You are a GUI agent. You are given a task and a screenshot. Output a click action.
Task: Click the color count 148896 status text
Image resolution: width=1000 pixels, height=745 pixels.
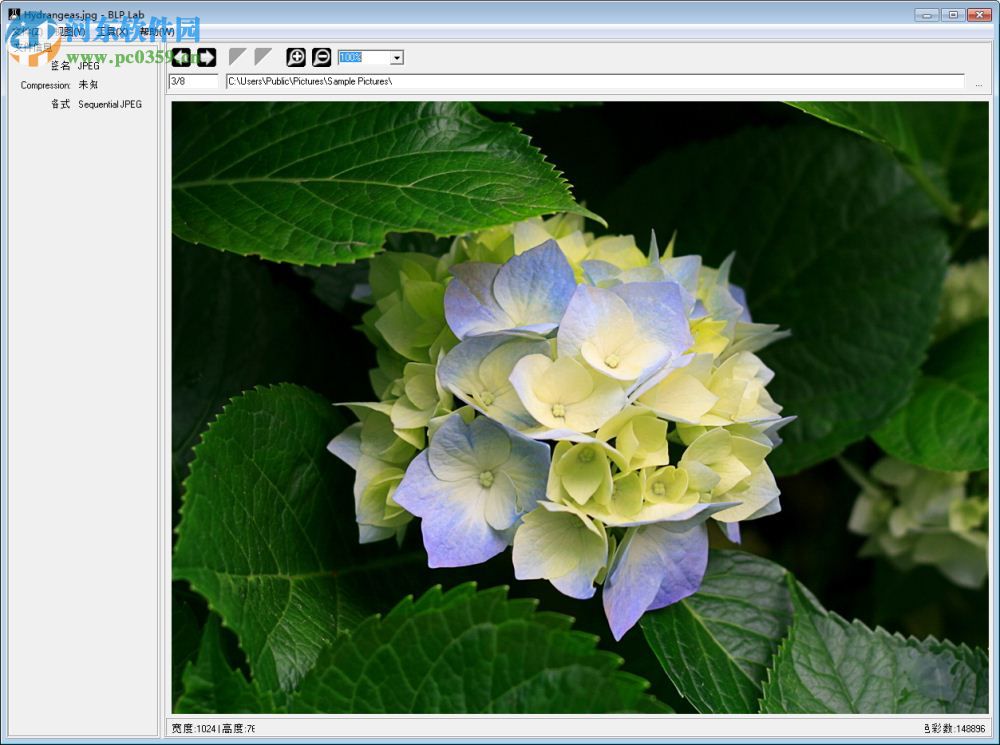(954, 728)
